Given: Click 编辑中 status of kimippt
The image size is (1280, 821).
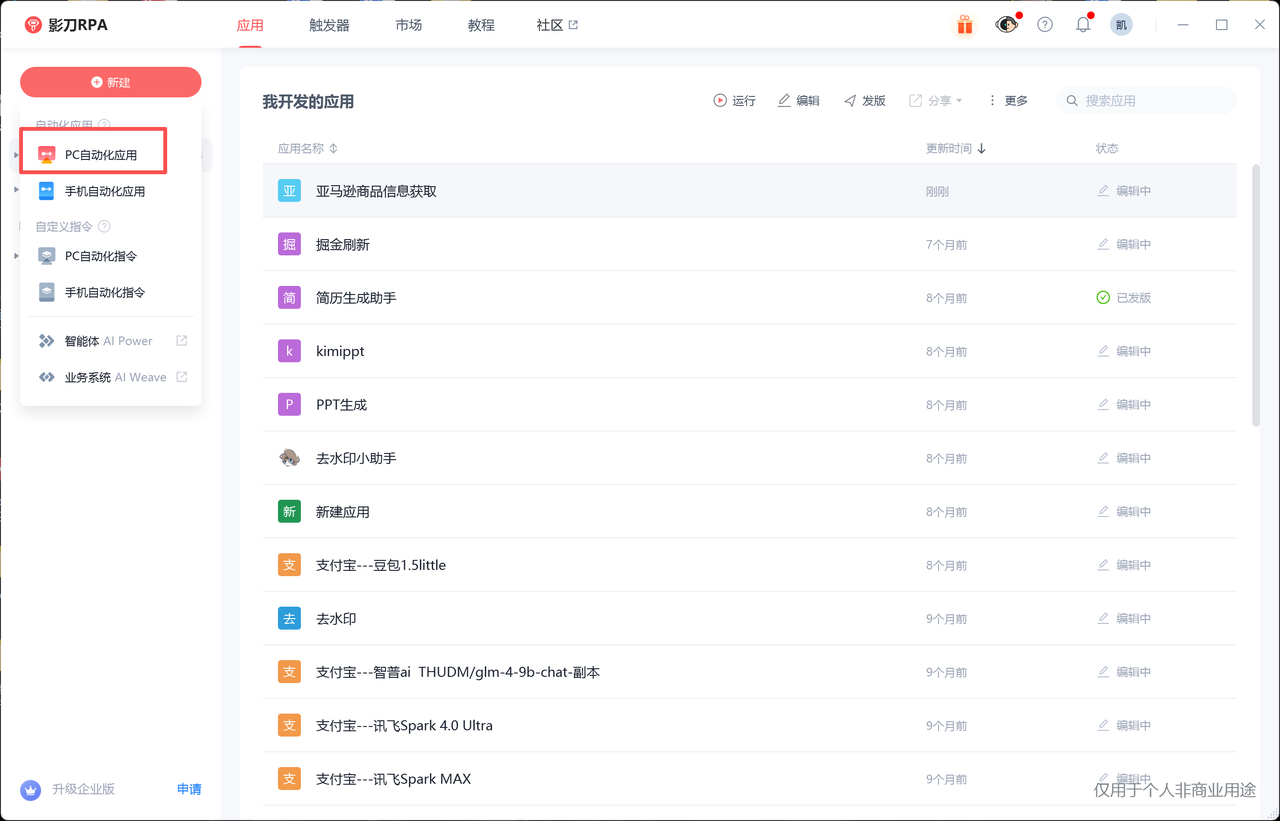Looking at the screenshot, I should [1124, 351].
